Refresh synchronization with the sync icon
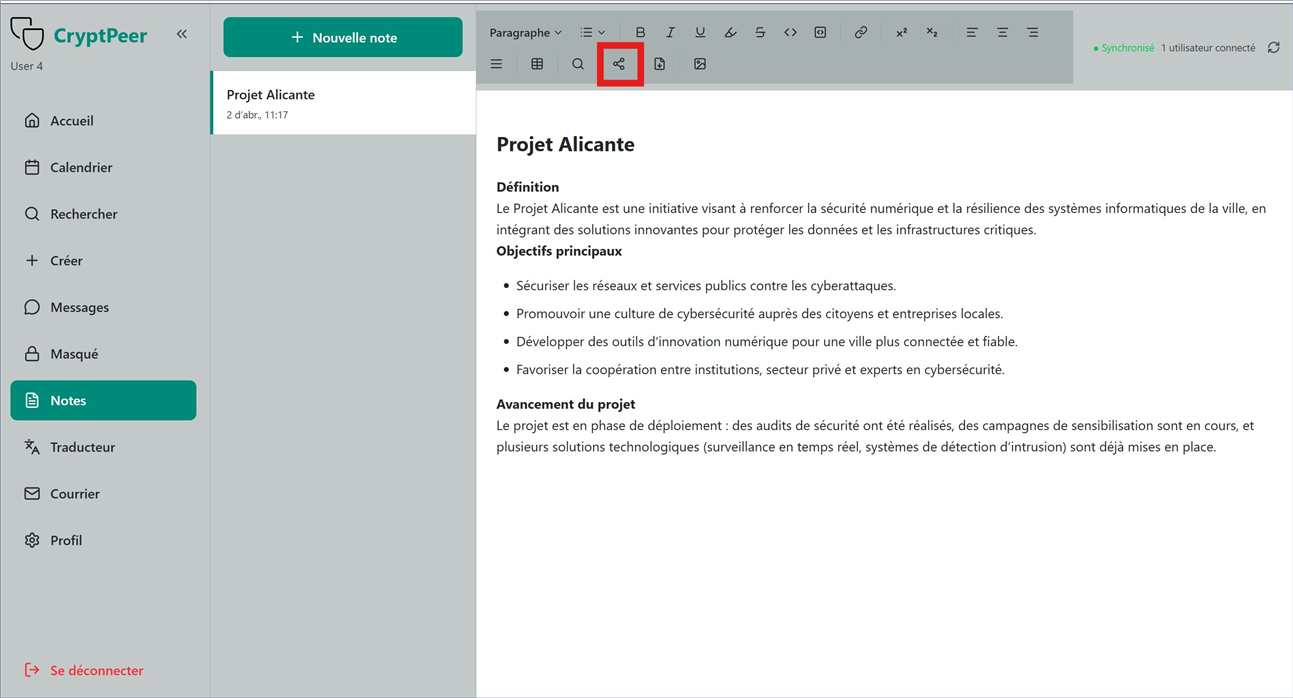This screenshot has height=698, width=1293. pyautogui.click(x=1272, y=47)
